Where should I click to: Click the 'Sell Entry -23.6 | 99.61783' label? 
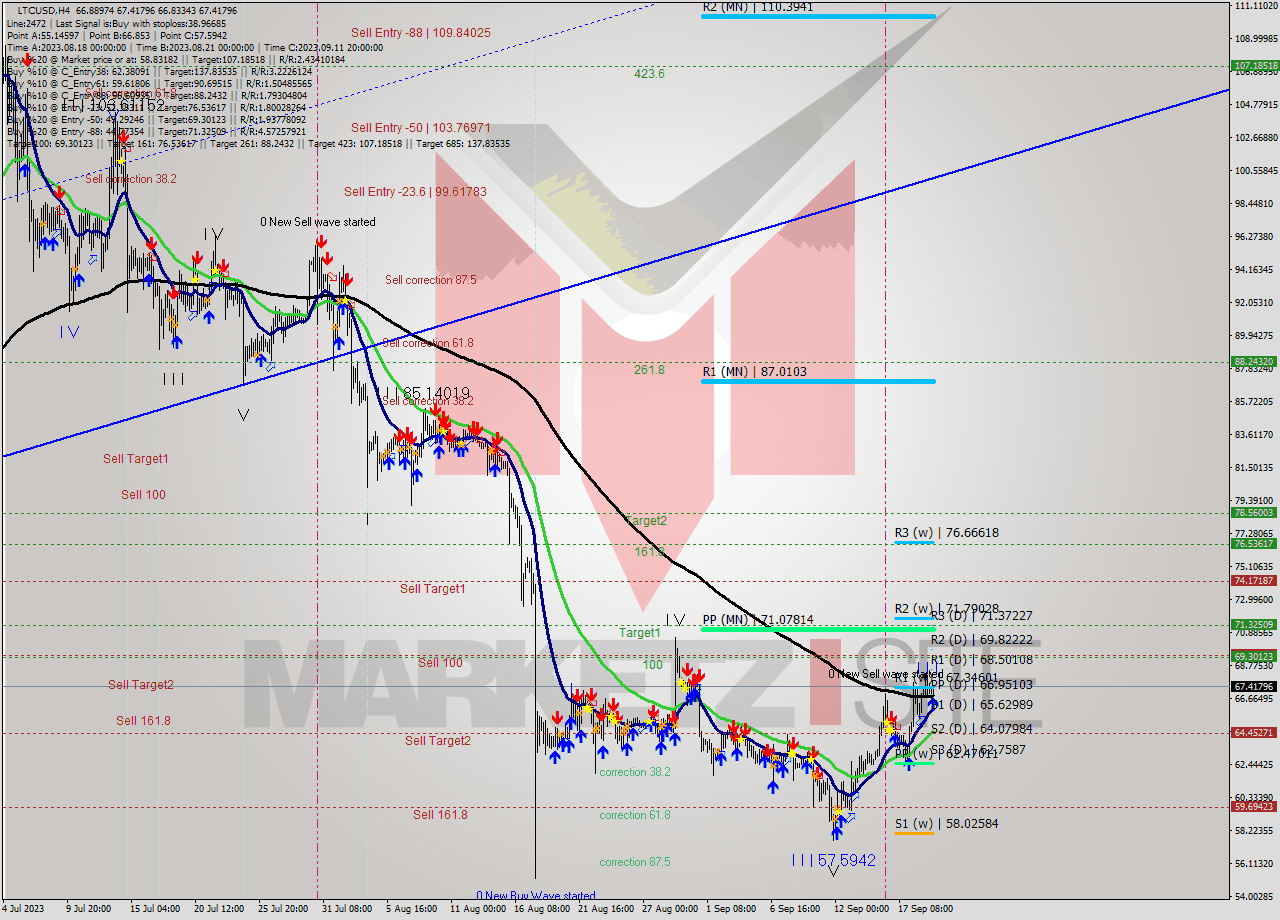tap(415, 192)
